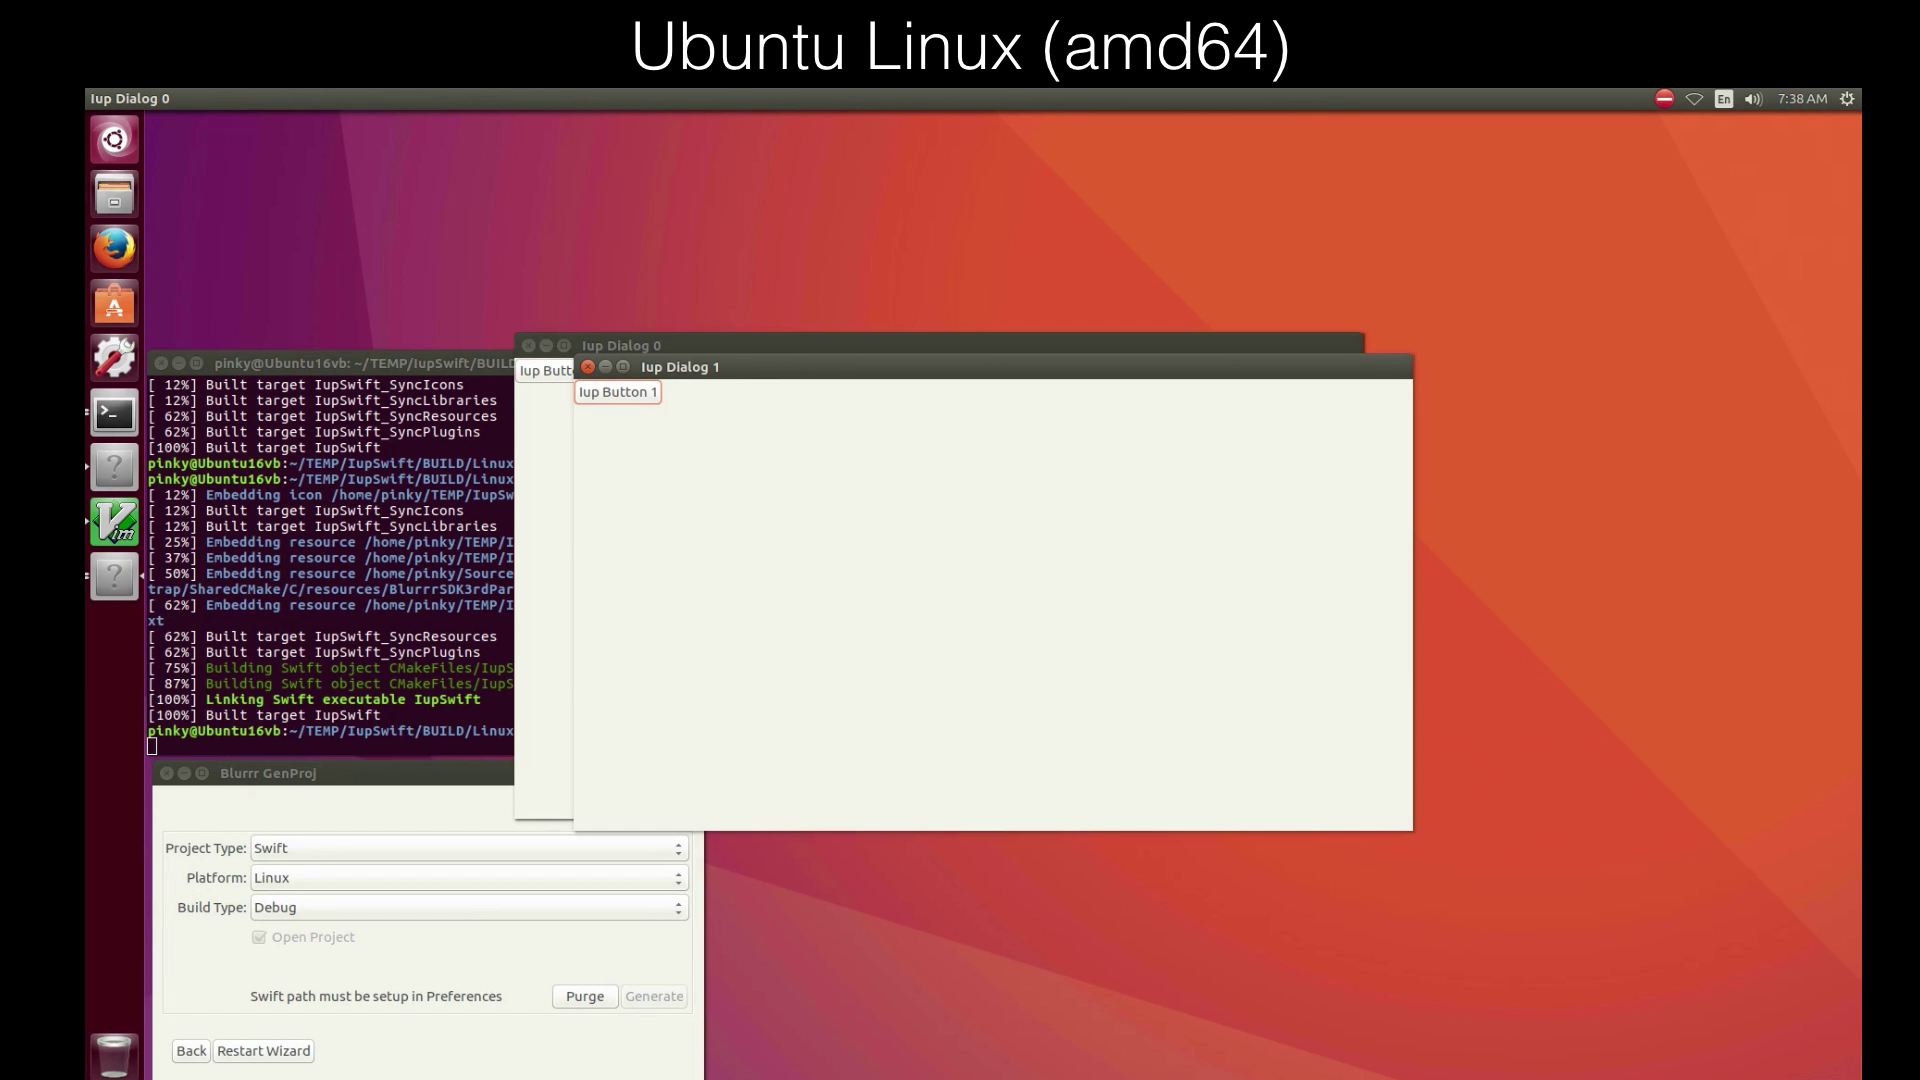Open Ubuntu Software center icon
Screen dimensions: 1920x1080
coord(115,303)
